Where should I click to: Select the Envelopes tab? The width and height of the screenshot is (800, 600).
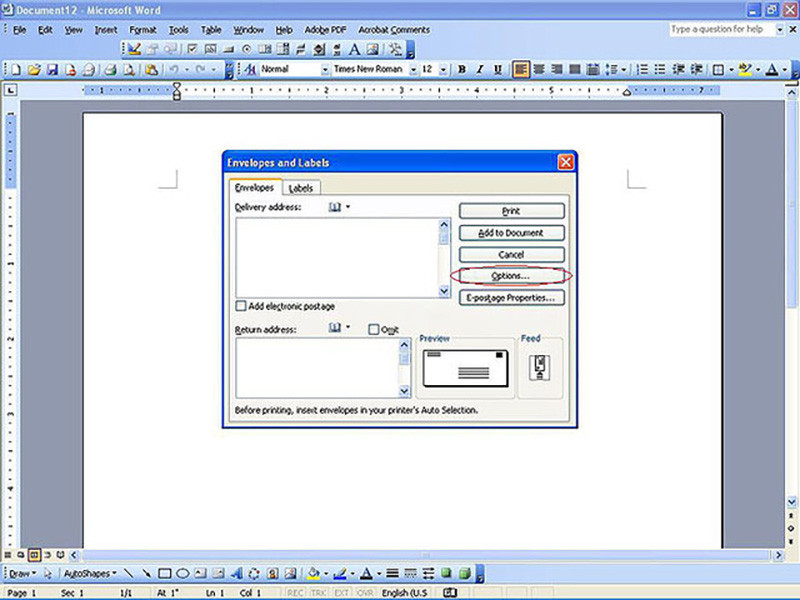click(254, 187)
